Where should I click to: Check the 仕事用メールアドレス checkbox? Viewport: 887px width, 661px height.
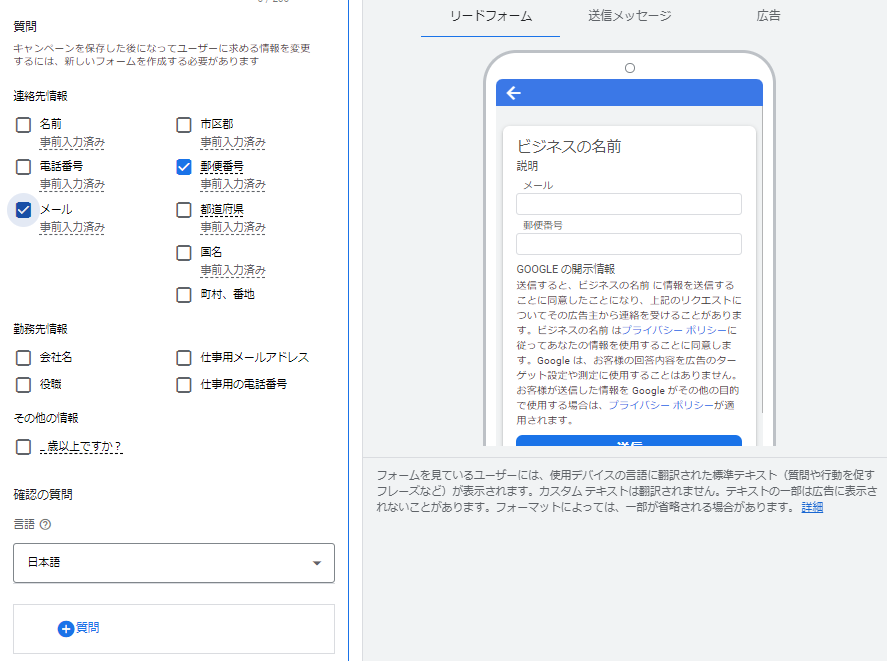[184, 358]
